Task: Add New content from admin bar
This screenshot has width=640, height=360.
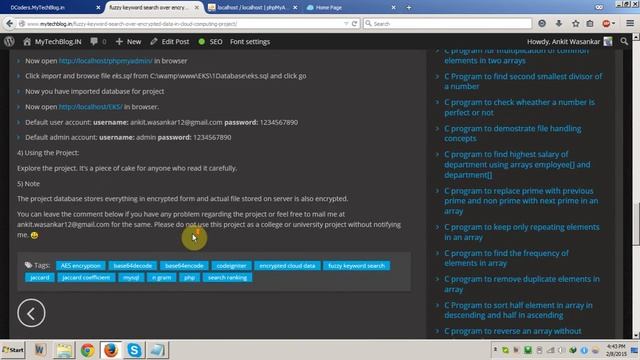Action: (x=128, y=42)
